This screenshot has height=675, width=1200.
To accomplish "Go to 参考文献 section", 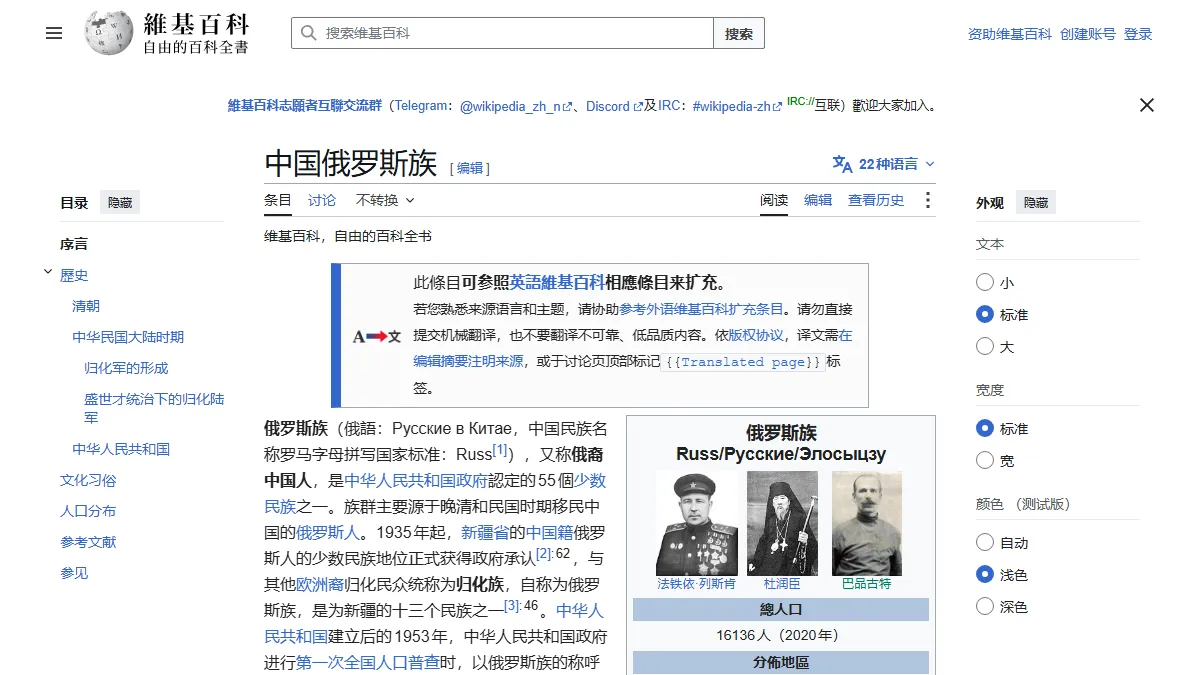I will point(88,542).
